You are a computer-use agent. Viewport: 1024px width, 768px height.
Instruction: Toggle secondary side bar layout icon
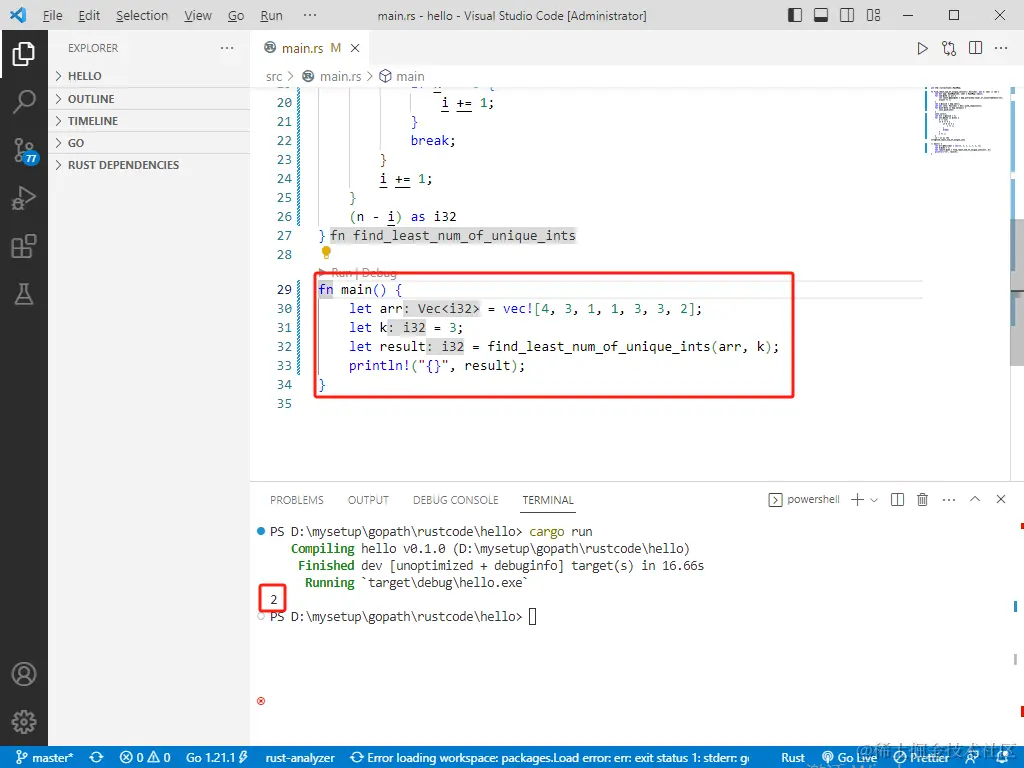[847, 15]
